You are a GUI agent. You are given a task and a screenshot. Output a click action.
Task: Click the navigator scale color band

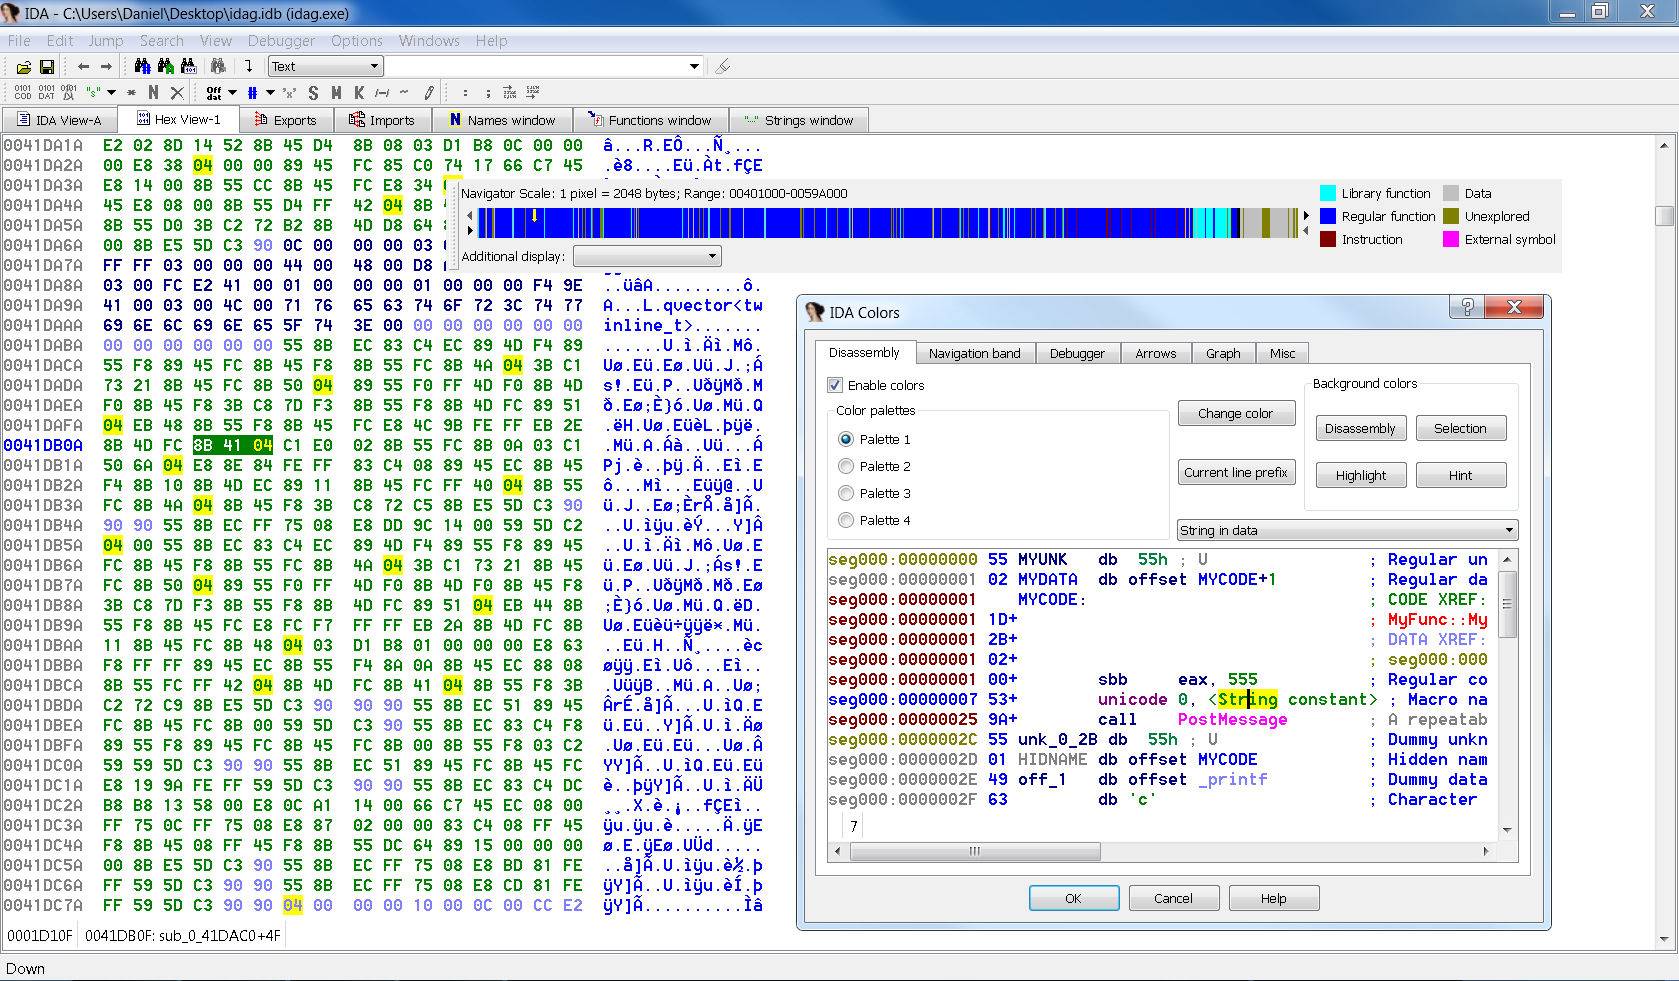[888, 222]
